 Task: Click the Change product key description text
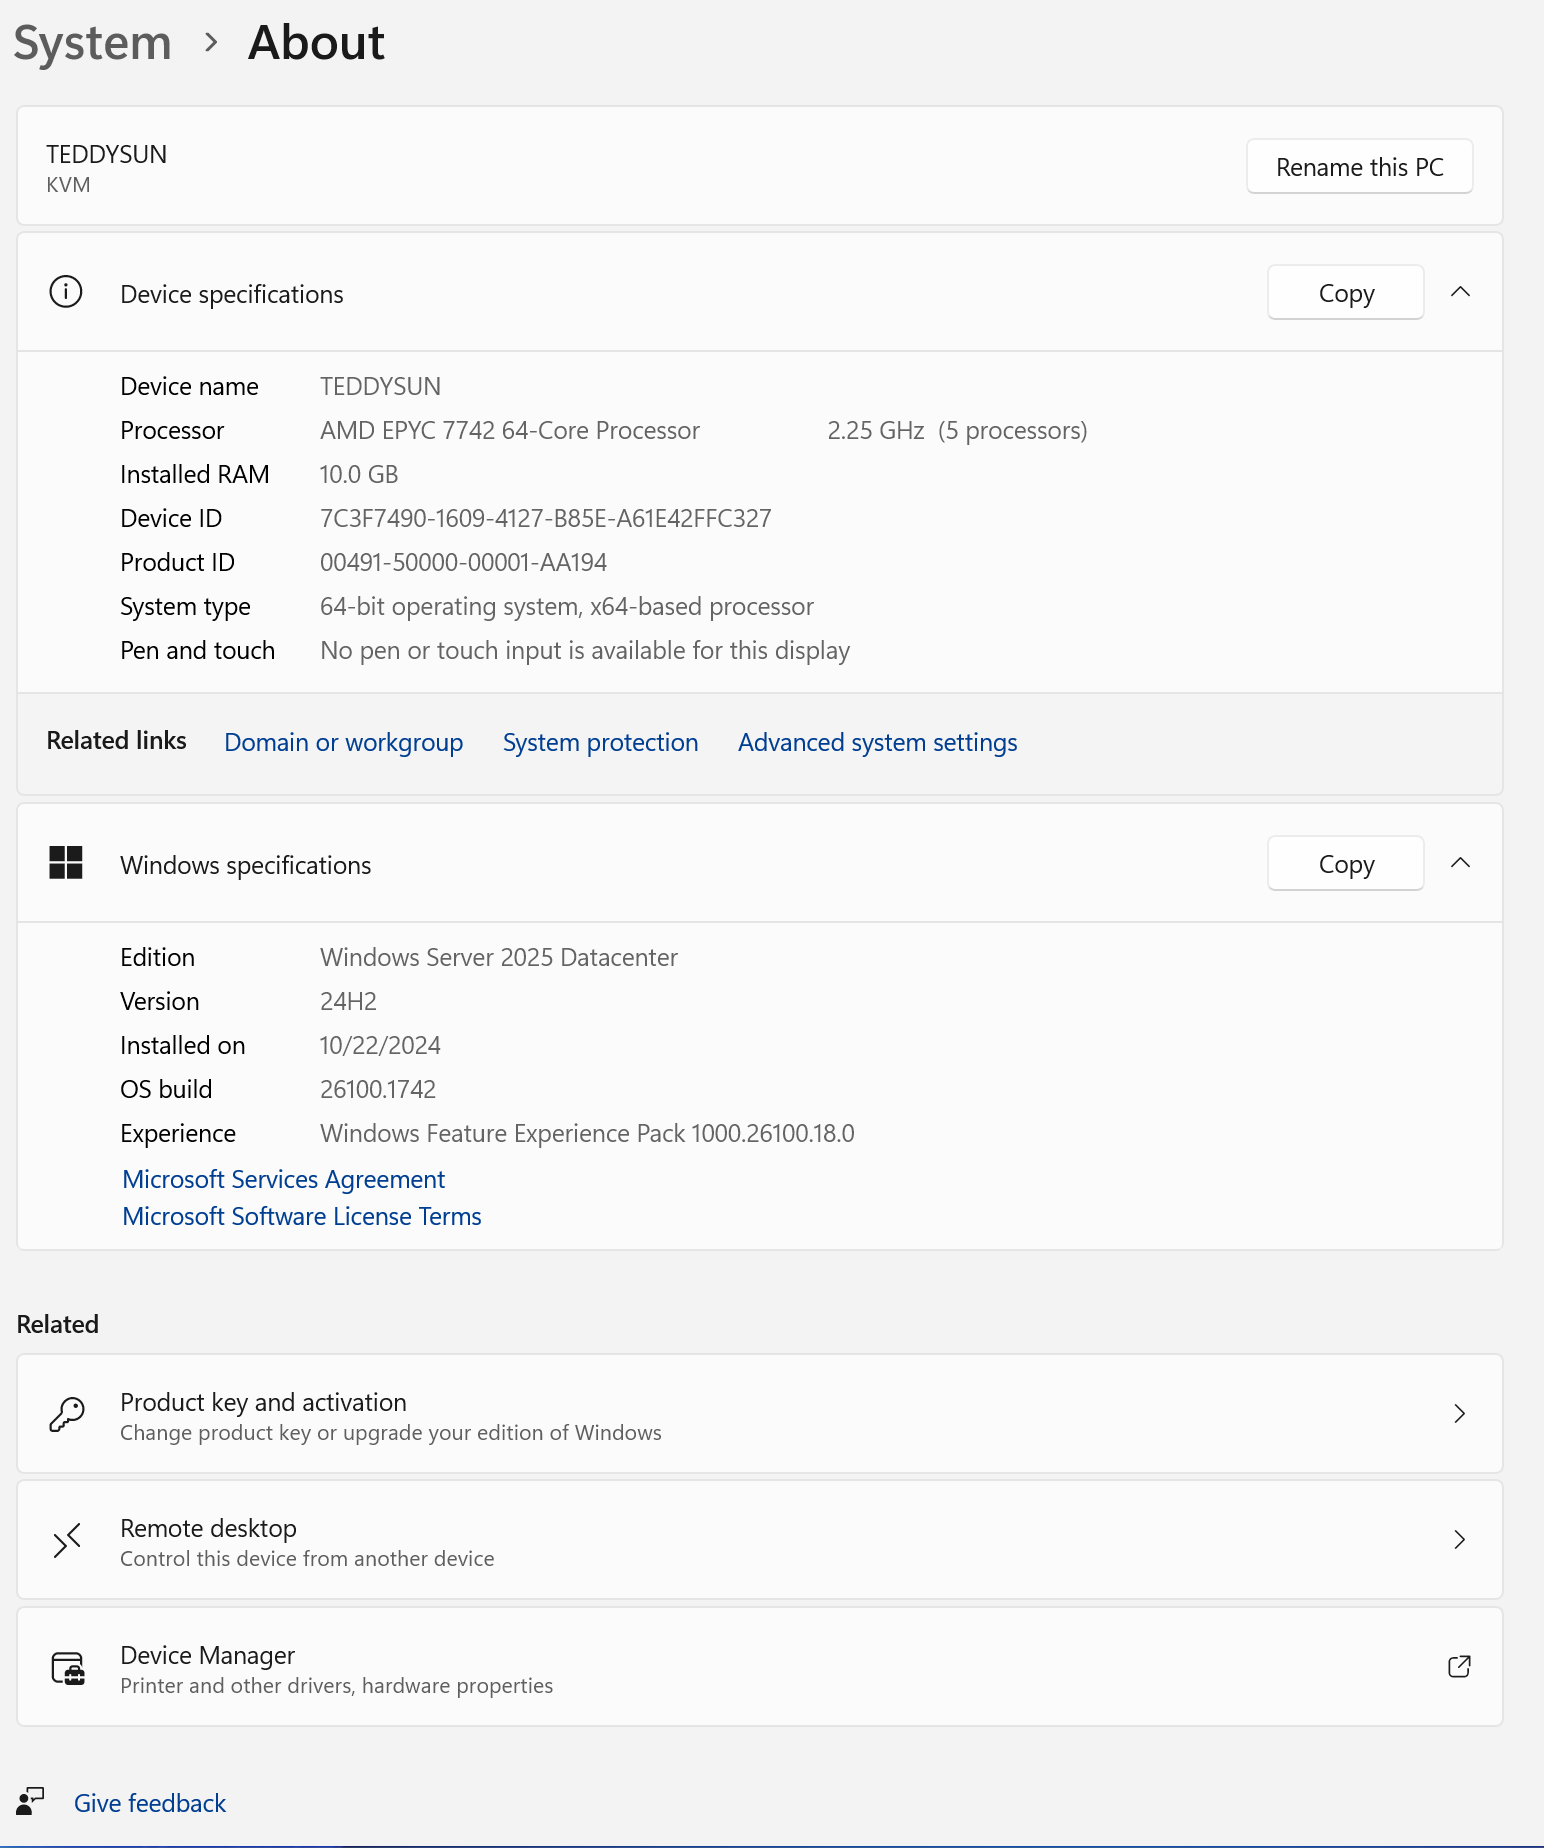(x=391, y=1433)
